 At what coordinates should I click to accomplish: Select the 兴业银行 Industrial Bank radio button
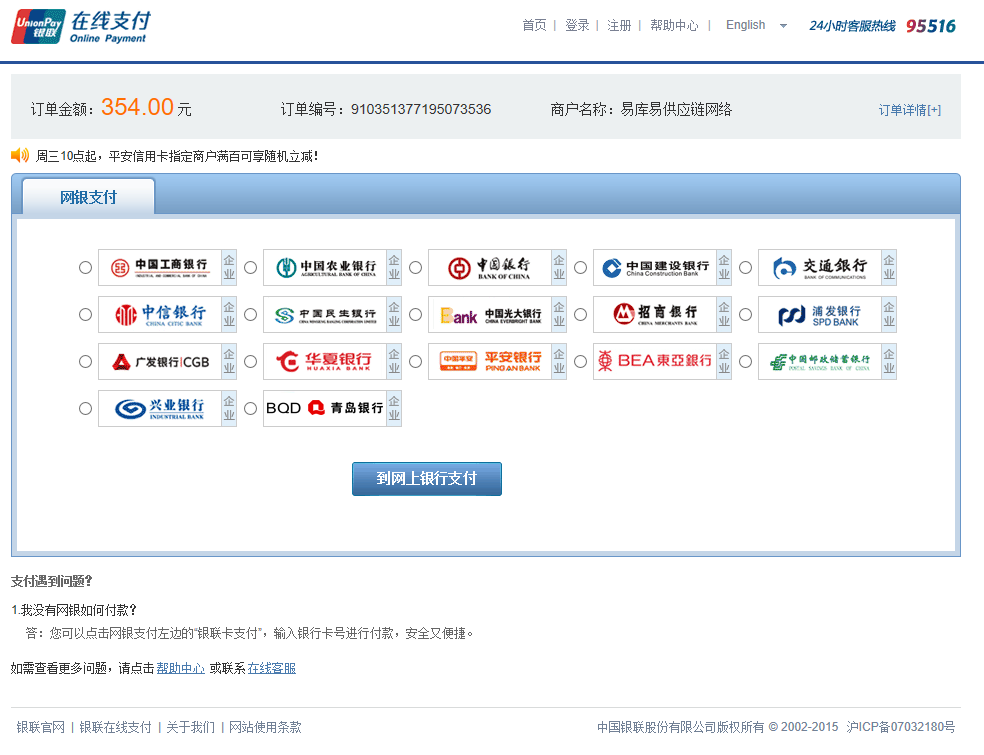click(85, 409)
